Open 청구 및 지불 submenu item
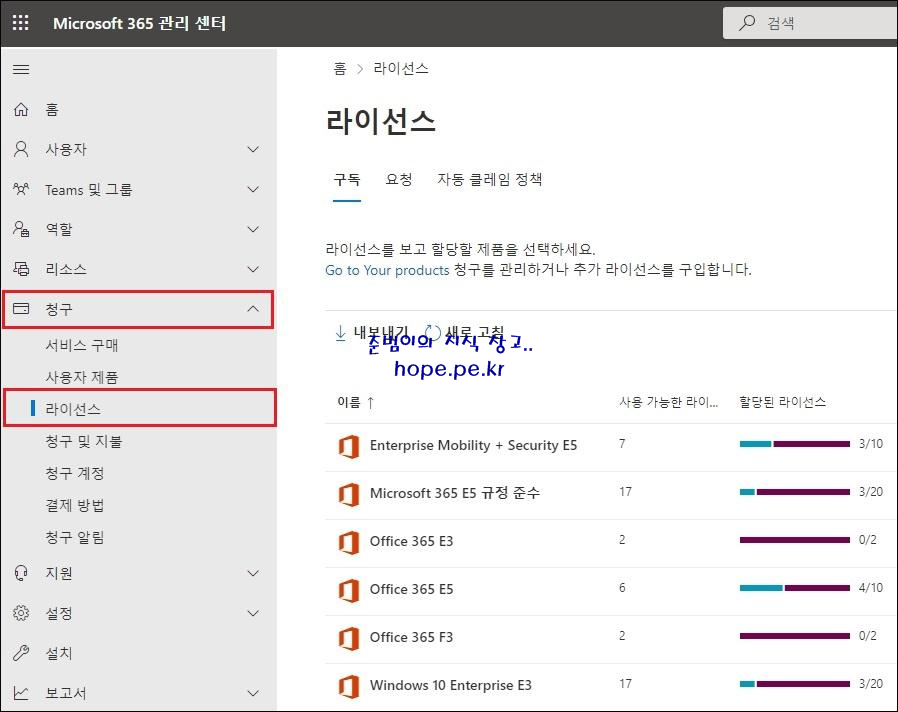The height and width of the screenshot is (712, 898). click(x=84, y=442)
